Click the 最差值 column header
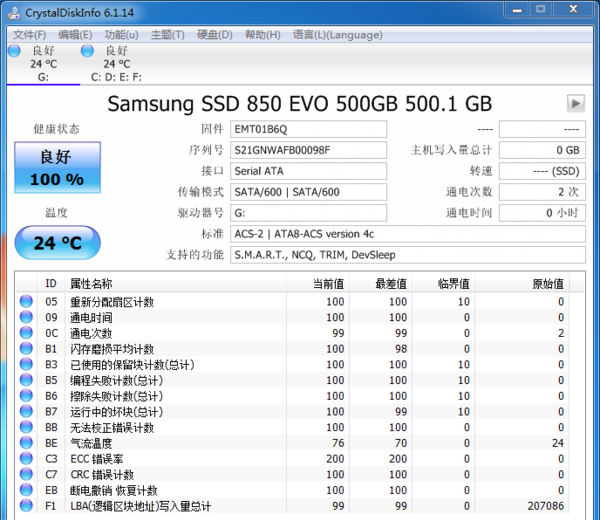Viewport: 600px width, 520px height. pos(381,284)
